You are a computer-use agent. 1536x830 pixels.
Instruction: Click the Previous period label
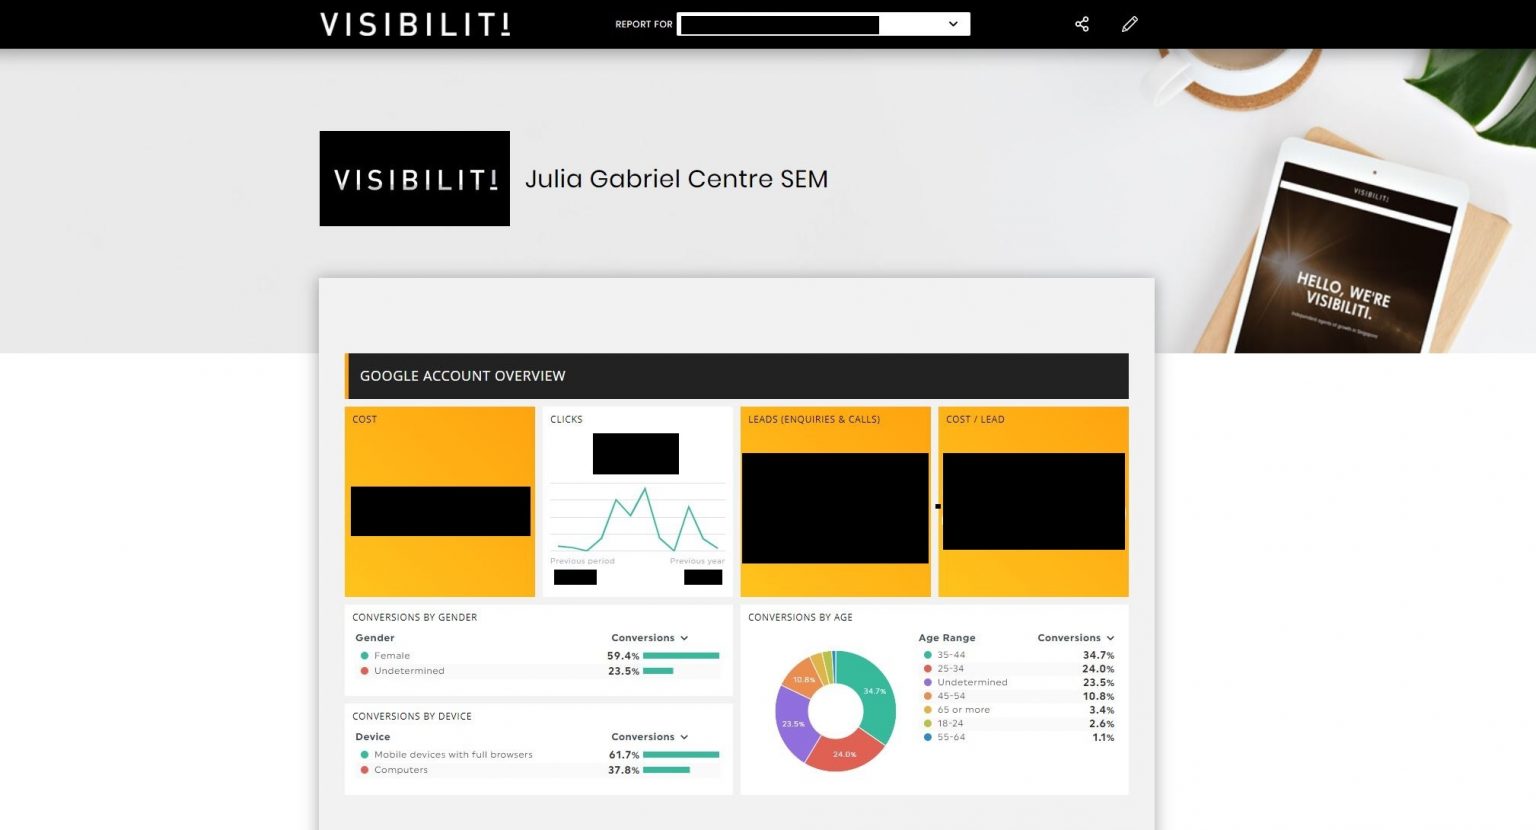(582, 561)
